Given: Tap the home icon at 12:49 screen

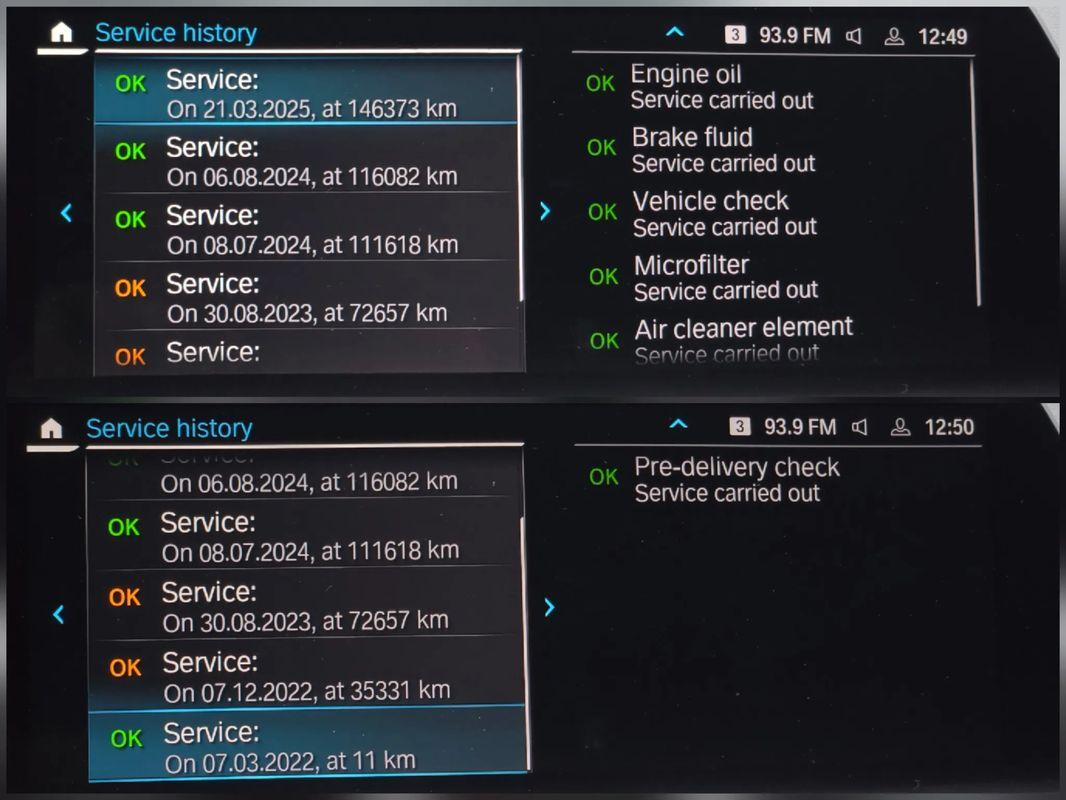Looking at the screenshot, I should pos(61,32).
